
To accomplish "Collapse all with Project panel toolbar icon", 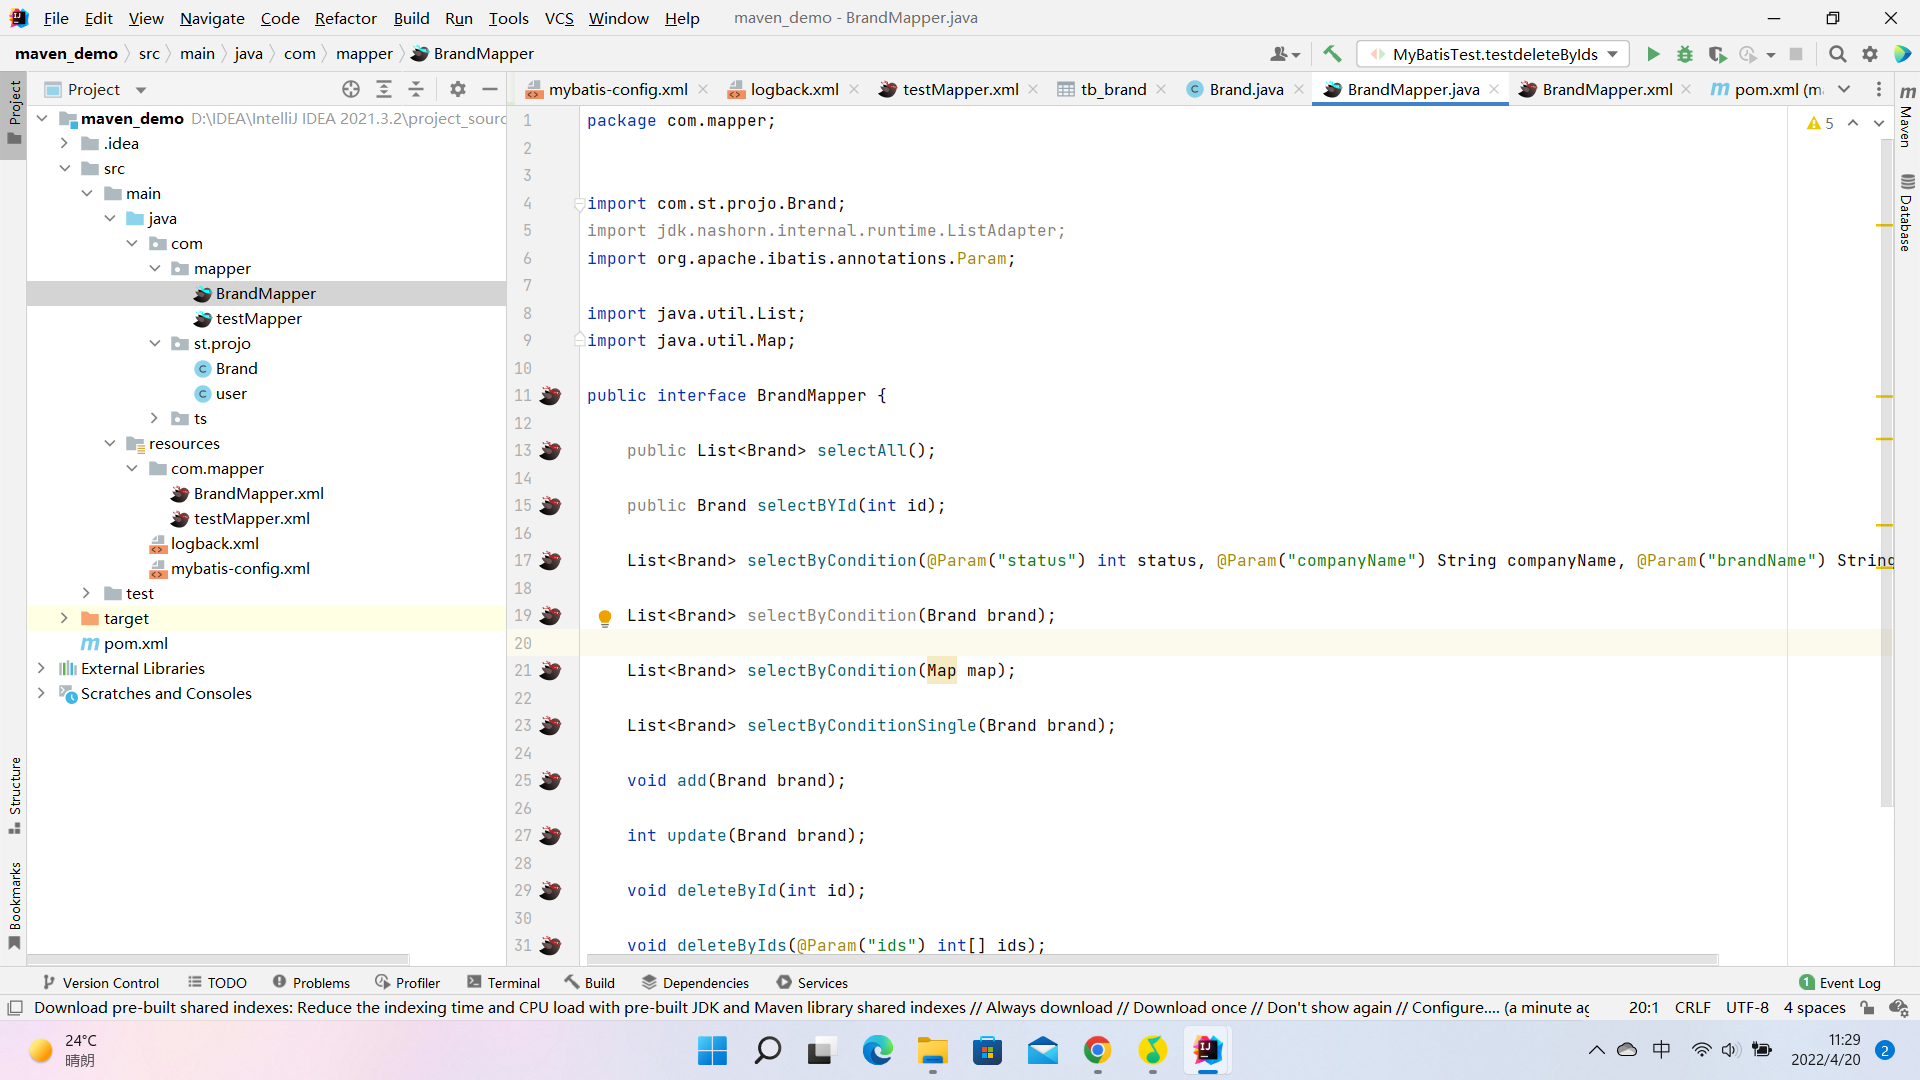I will 416,89.
